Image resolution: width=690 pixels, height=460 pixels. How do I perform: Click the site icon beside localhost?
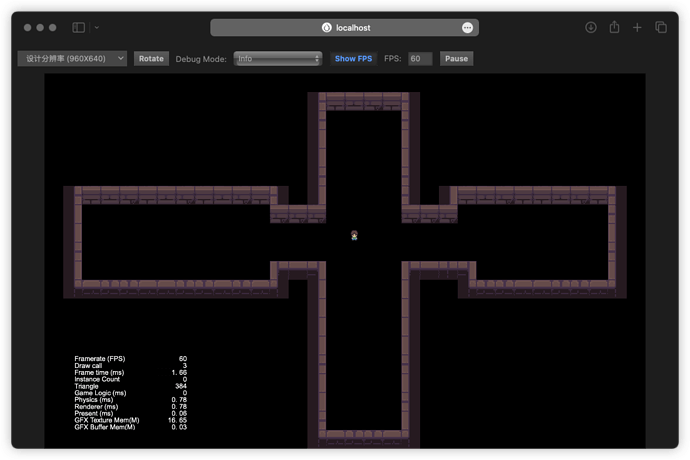(x=327, y=28)
